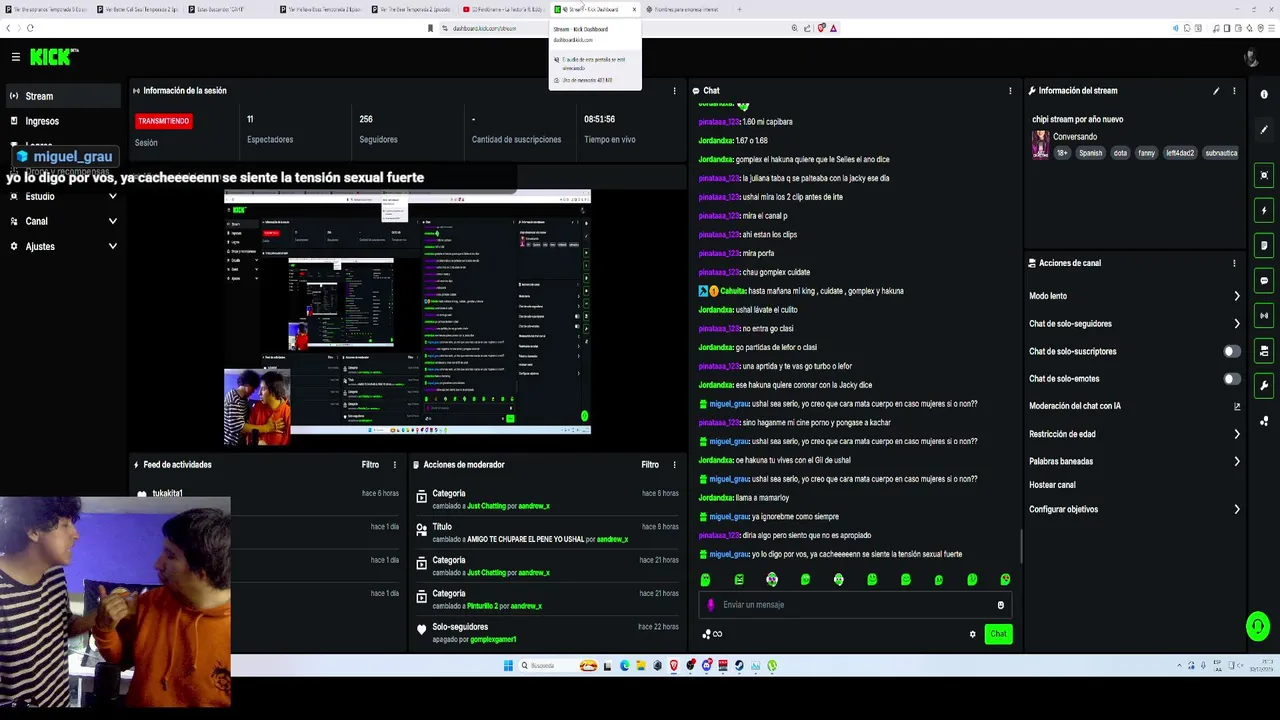The width and height of the screenshot is (1280, 720).
Task: Click the Chat send button
Action: (998, 634)
